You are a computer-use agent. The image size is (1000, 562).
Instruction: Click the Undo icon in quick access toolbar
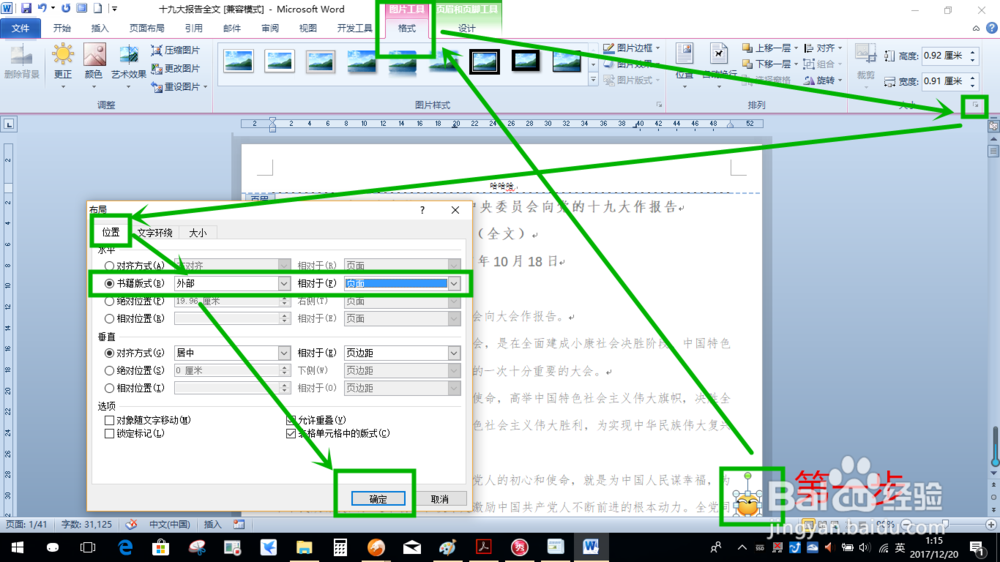[42, 8]
